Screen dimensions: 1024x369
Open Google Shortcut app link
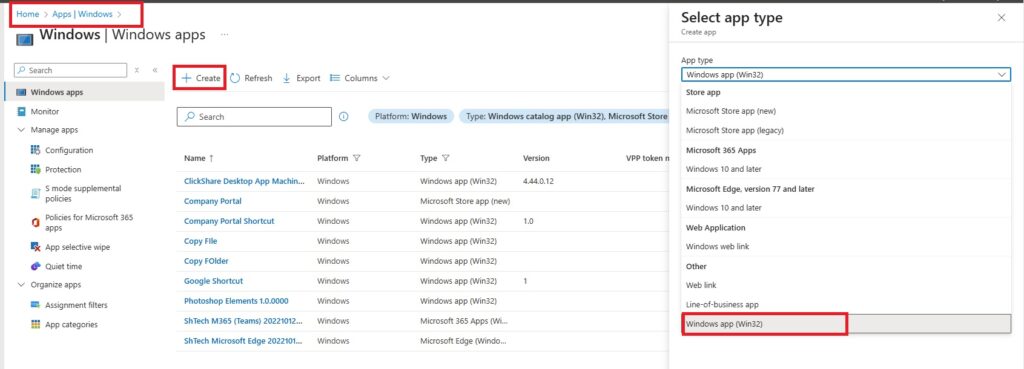click(x=214, y=281)
